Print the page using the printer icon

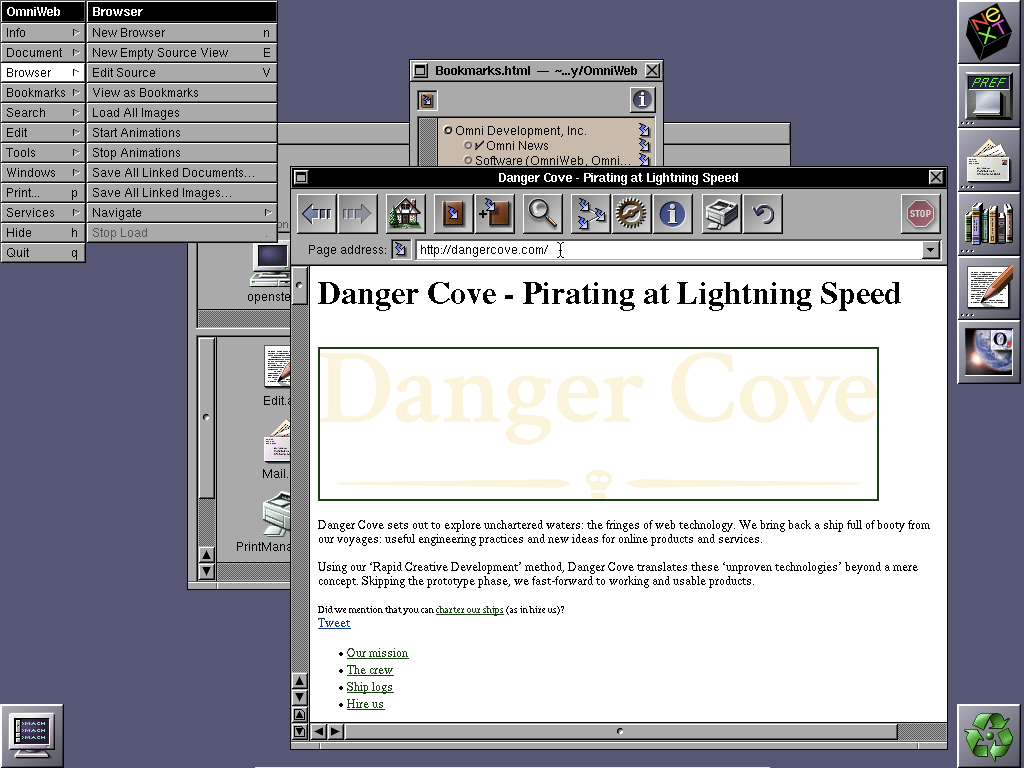722,214
